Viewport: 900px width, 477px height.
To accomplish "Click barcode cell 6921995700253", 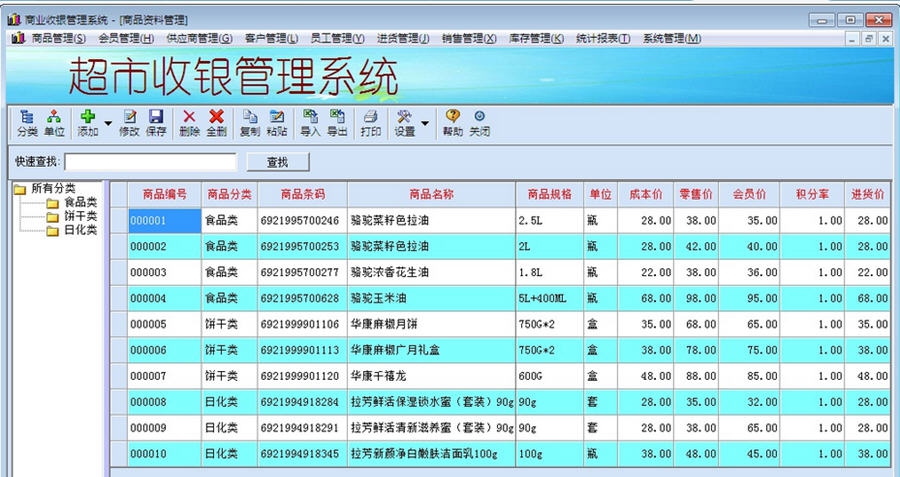I will click(x=302, y=246).
